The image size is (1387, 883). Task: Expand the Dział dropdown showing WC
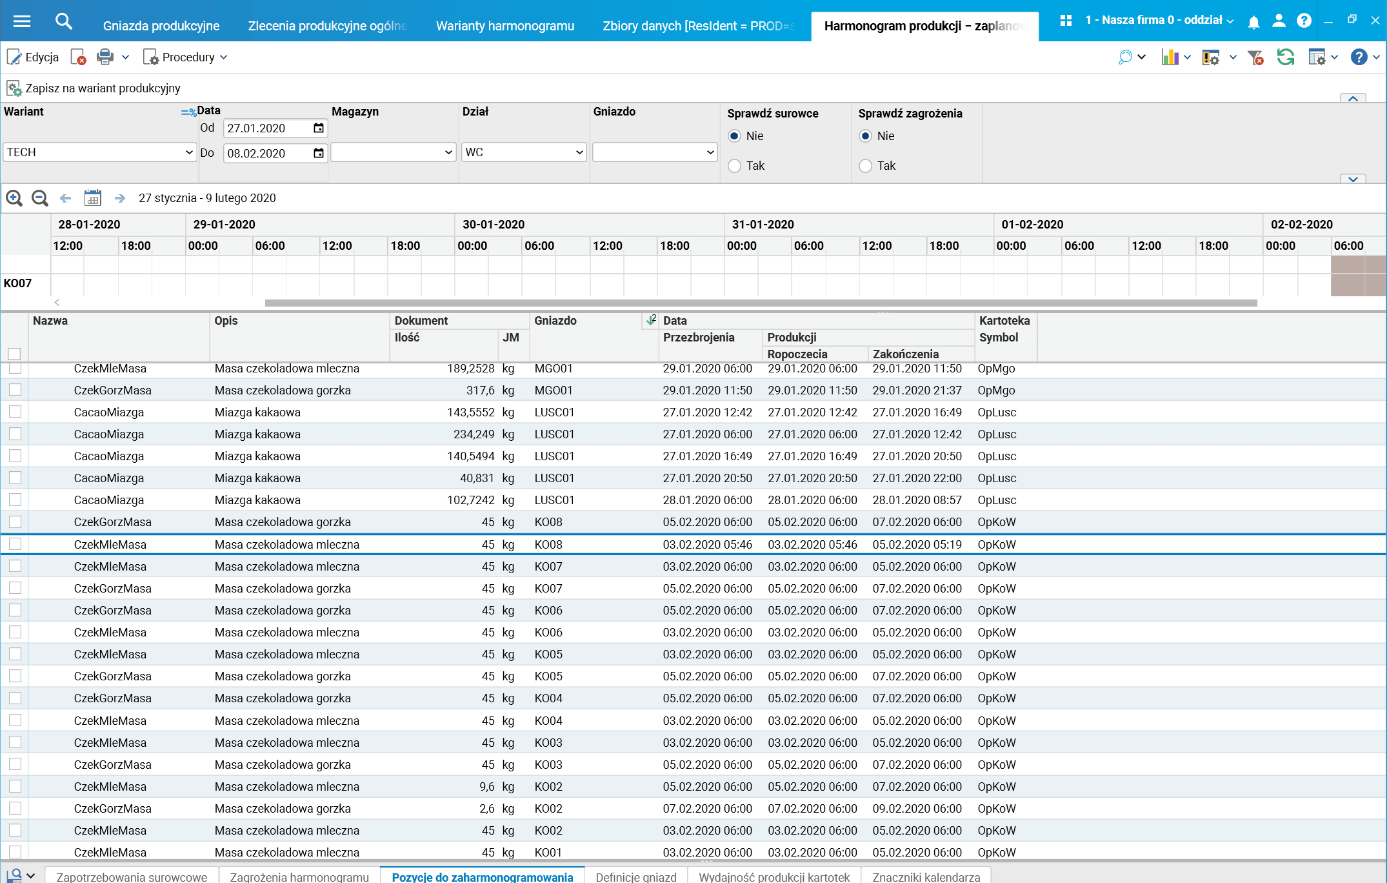coord(523,152)
